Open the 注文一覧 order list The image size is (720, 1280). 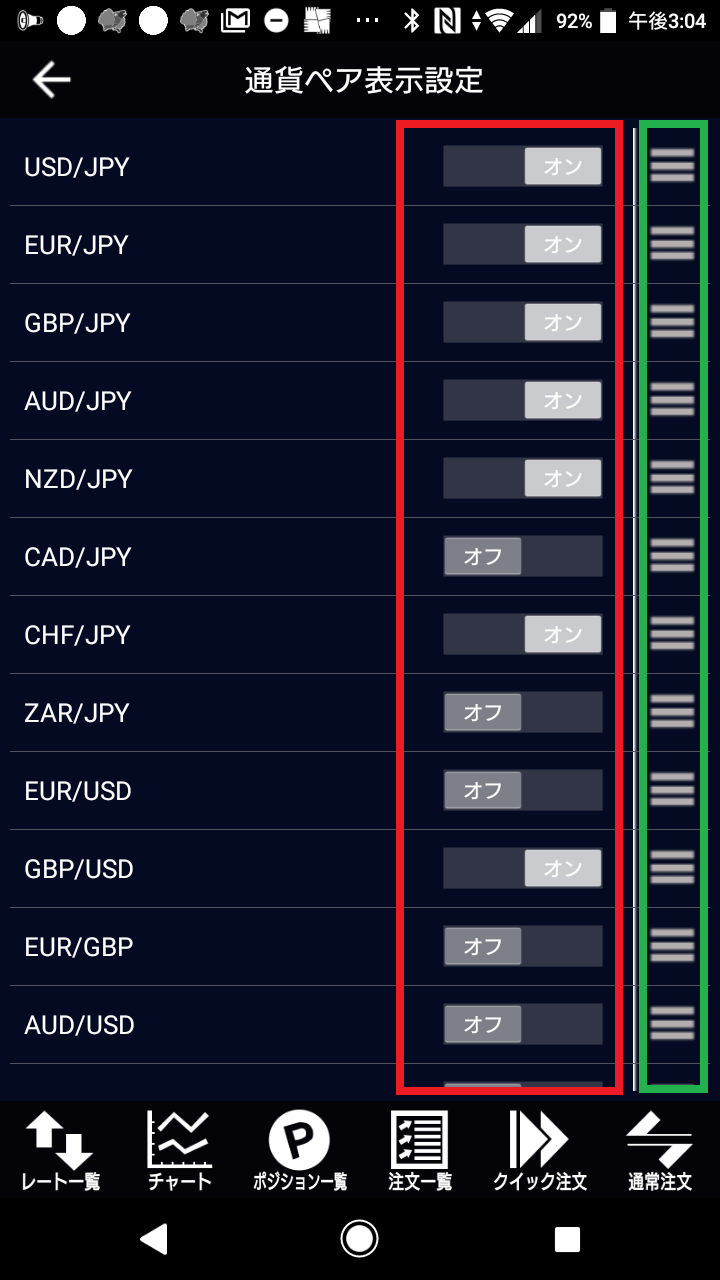pos(419,1150)
